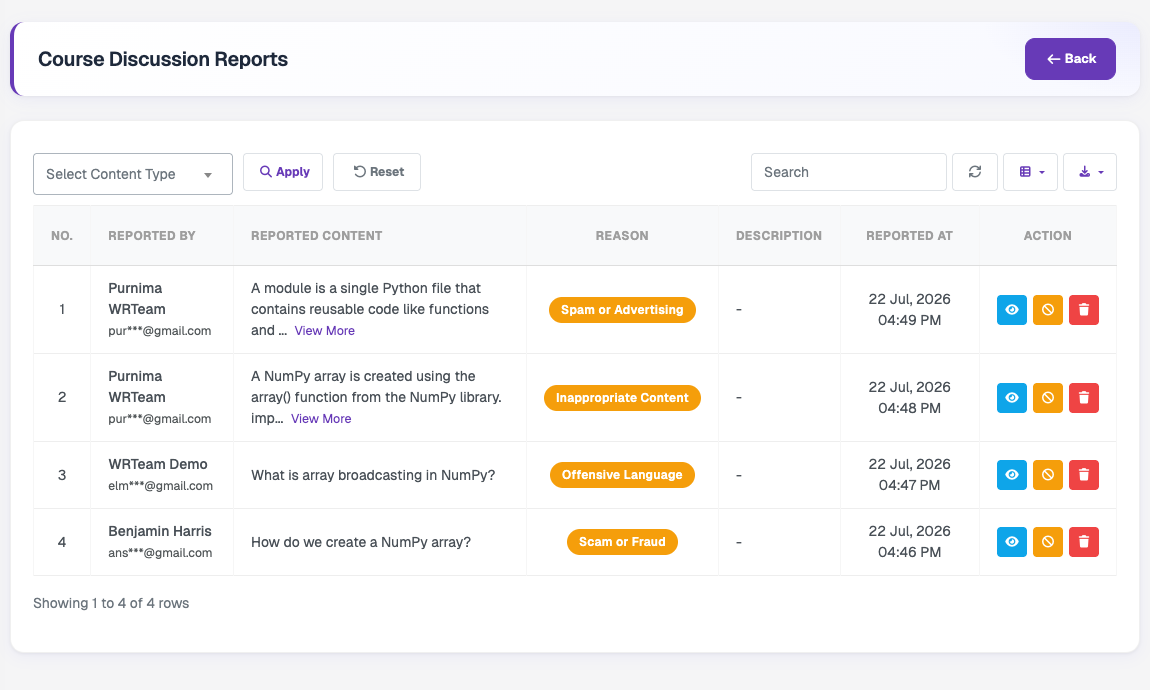Click the Scam or Fraud badge
The height and width of the screenshot is (690, 1150).
click(x=622, y=542)
